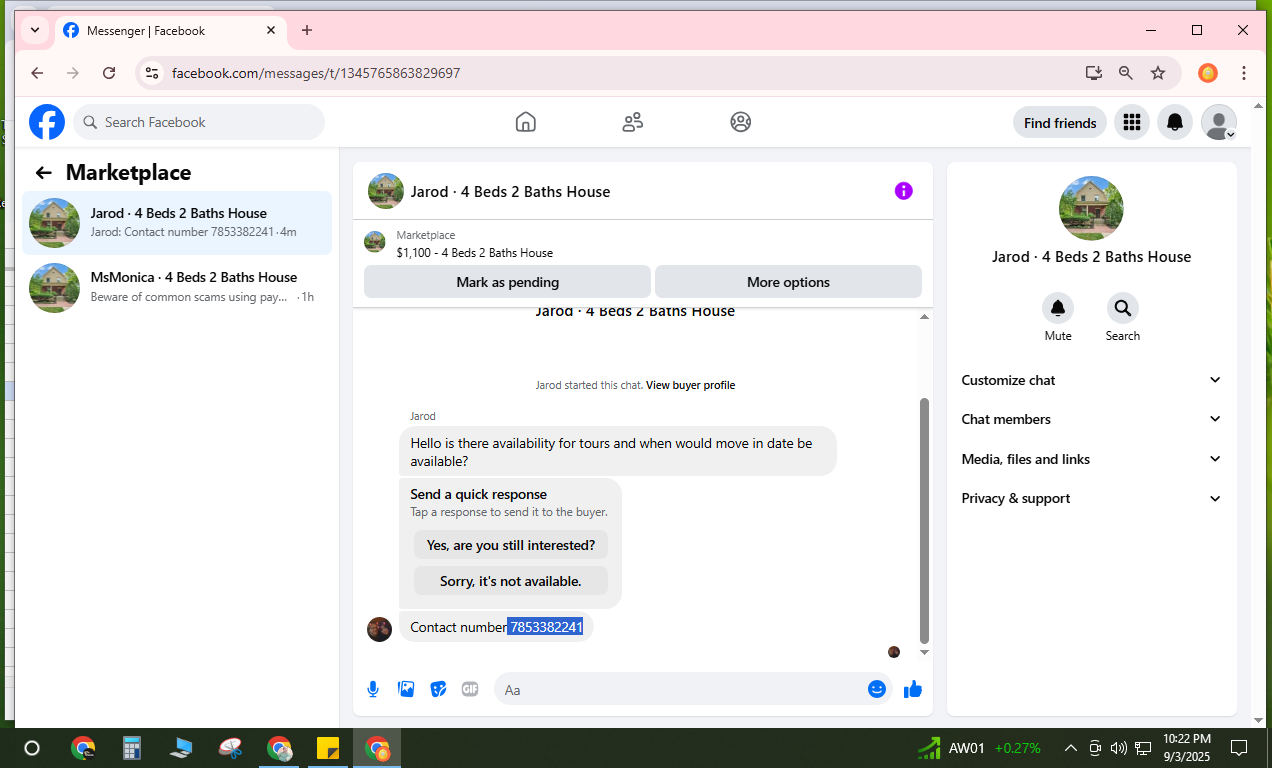Screen dimensions: 1272x768
Task: Record a voice clip with microphone icon
Action: coord(373,689)
